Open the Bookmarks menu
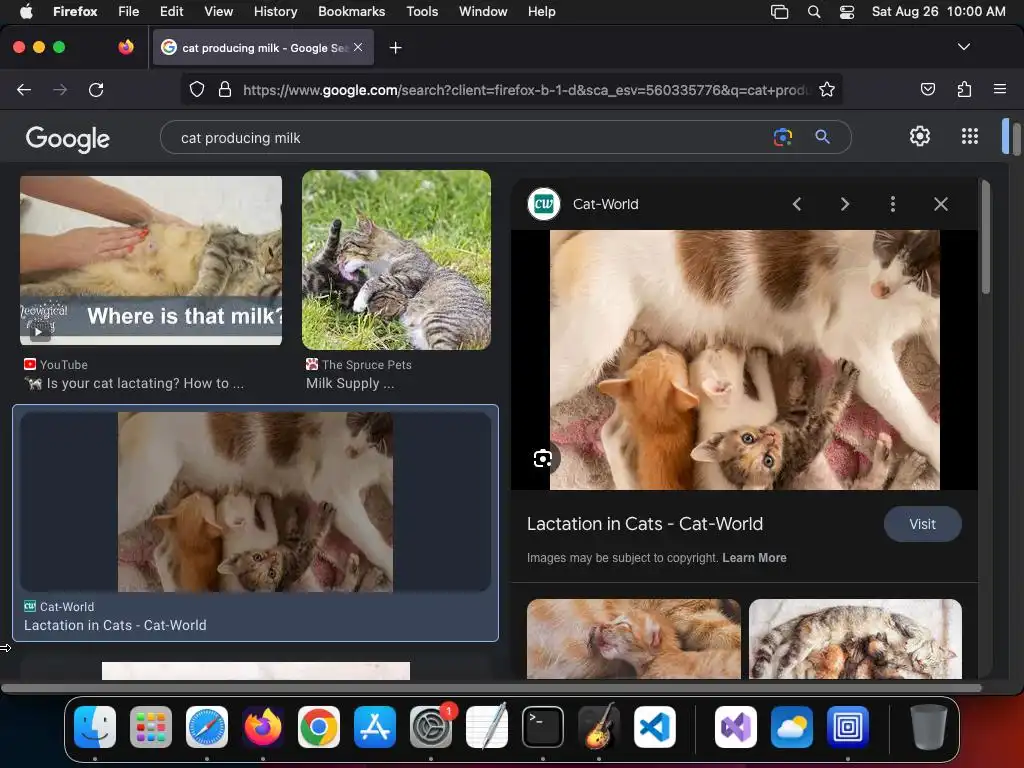 pos(351,12)
